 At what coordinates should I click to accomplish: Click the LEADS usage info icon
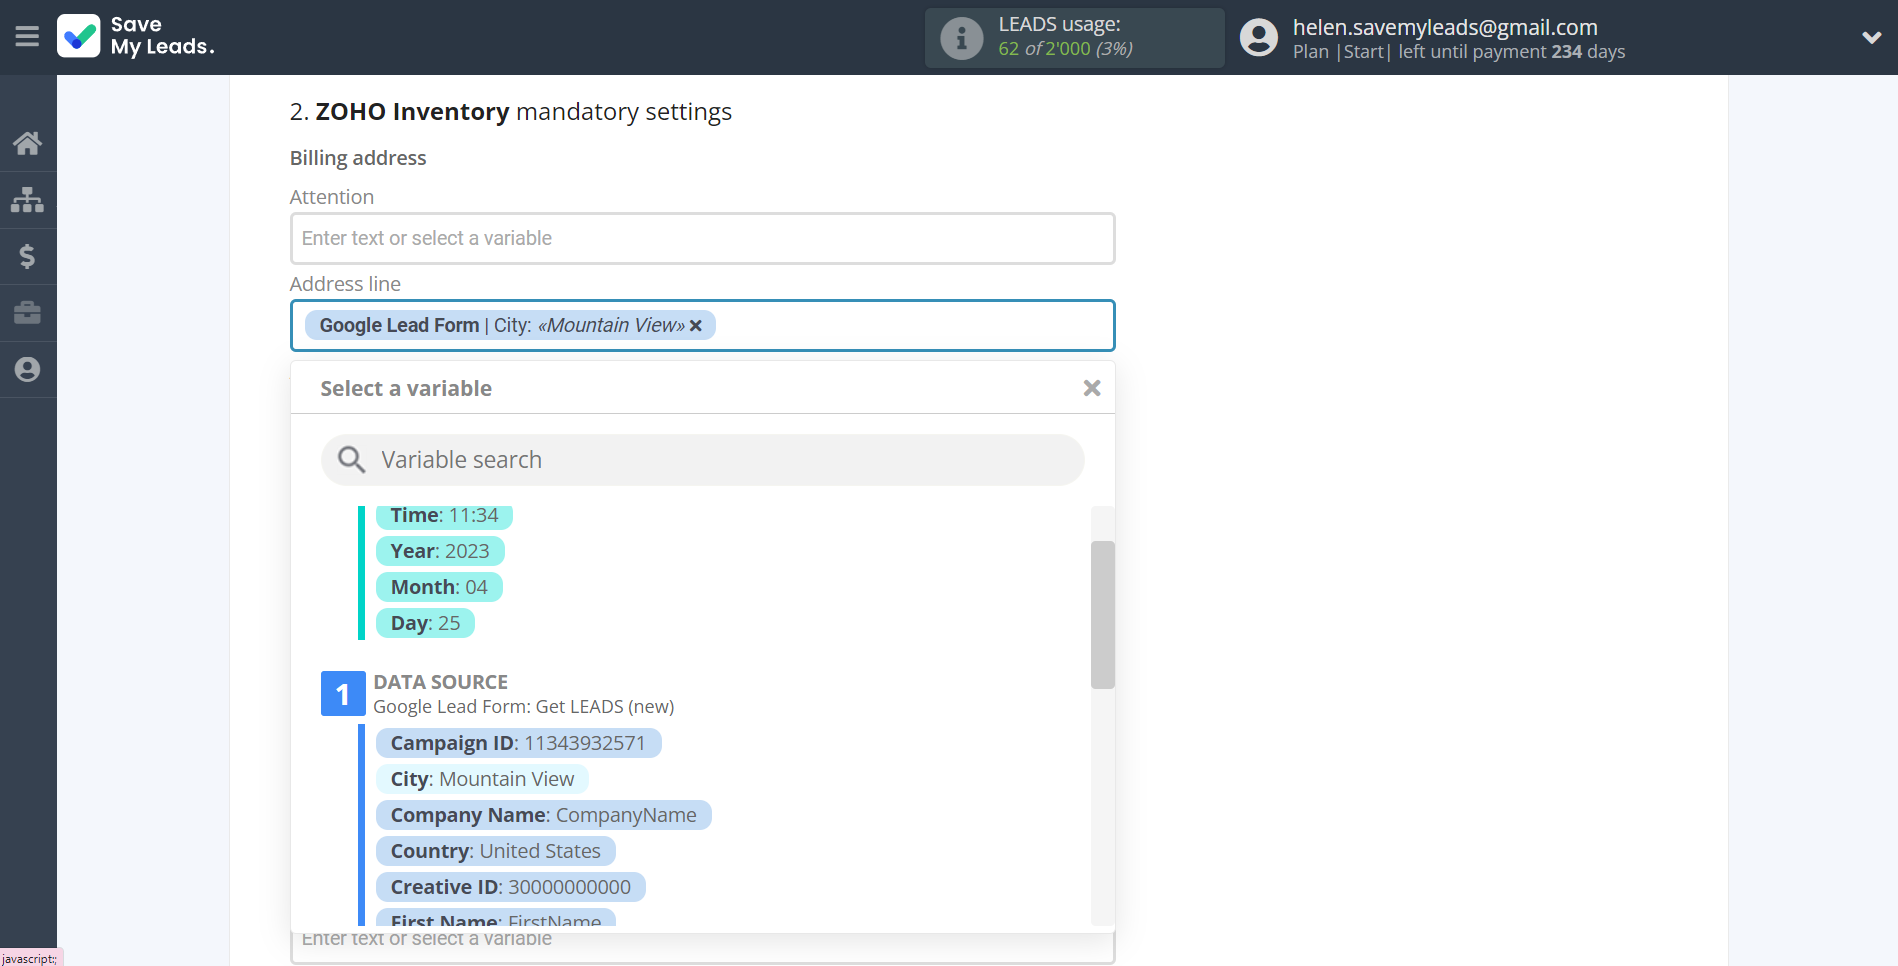click(962, 38)
